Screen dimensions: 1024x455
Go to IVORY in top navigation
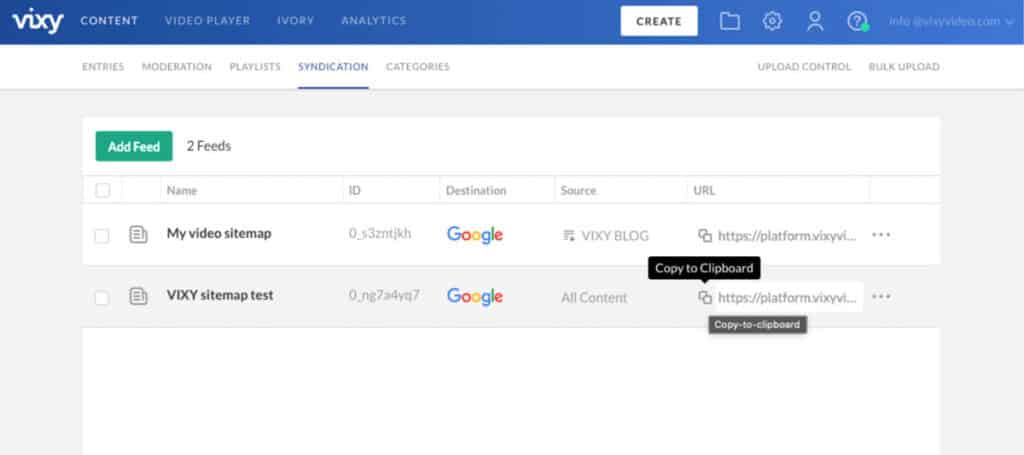click(x=295, y=21)
